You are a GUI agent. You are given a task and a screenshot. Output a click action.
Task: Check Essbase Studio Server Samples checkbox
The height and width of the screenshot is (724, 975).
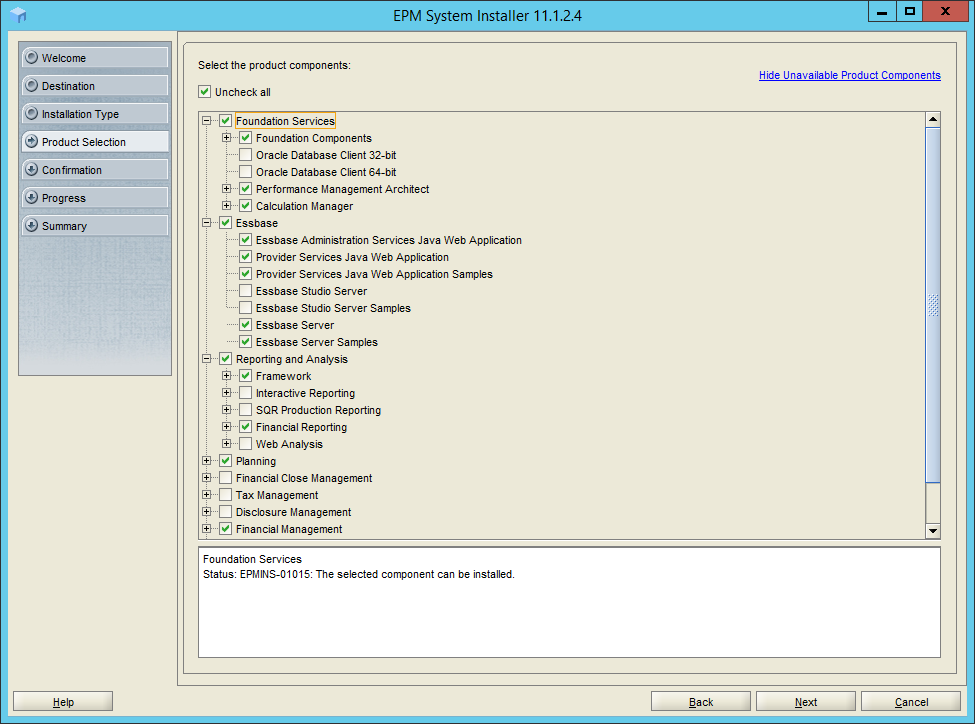click(246, 308)
